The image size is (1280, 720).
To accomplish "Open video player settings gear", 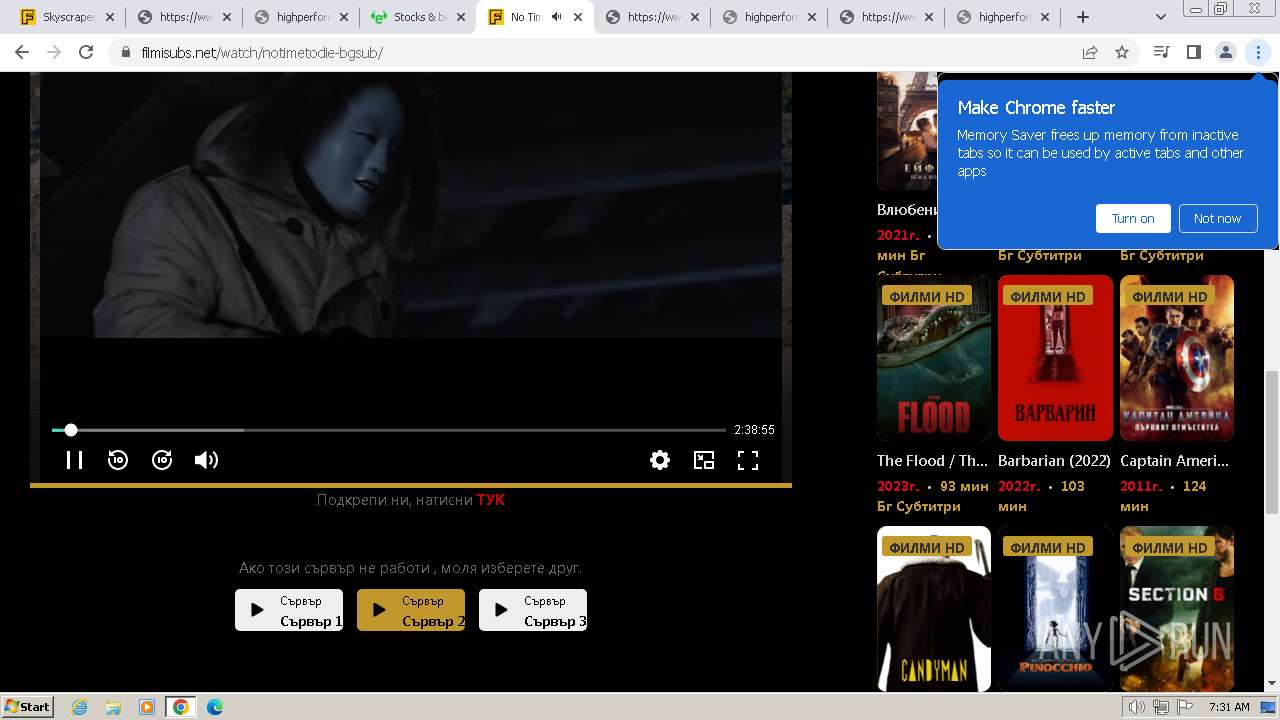I will click(660, 460).
